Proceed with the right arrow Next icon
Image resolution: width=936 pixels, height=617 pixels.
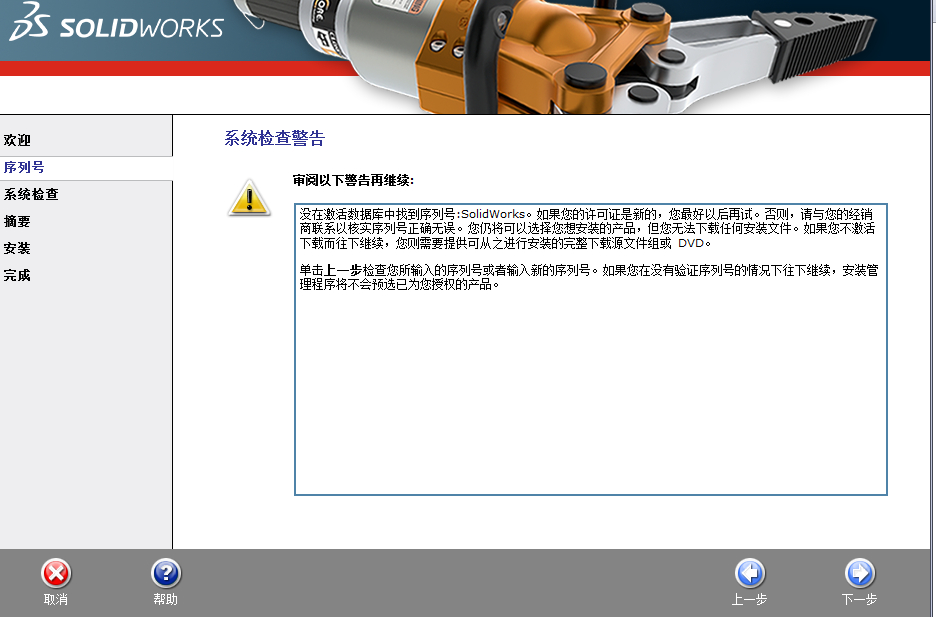[x=860, y=573]
